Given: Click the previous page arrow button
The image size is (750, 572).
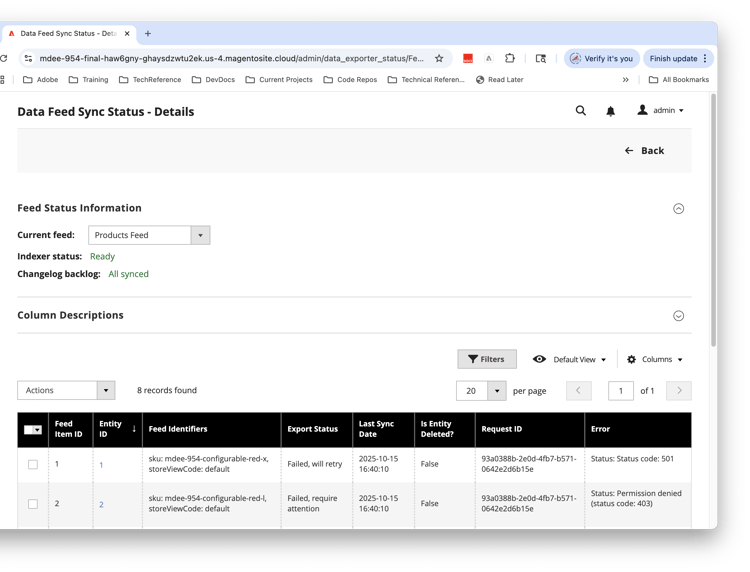Looking at the screenshot, I should click(x=578, y=391).
